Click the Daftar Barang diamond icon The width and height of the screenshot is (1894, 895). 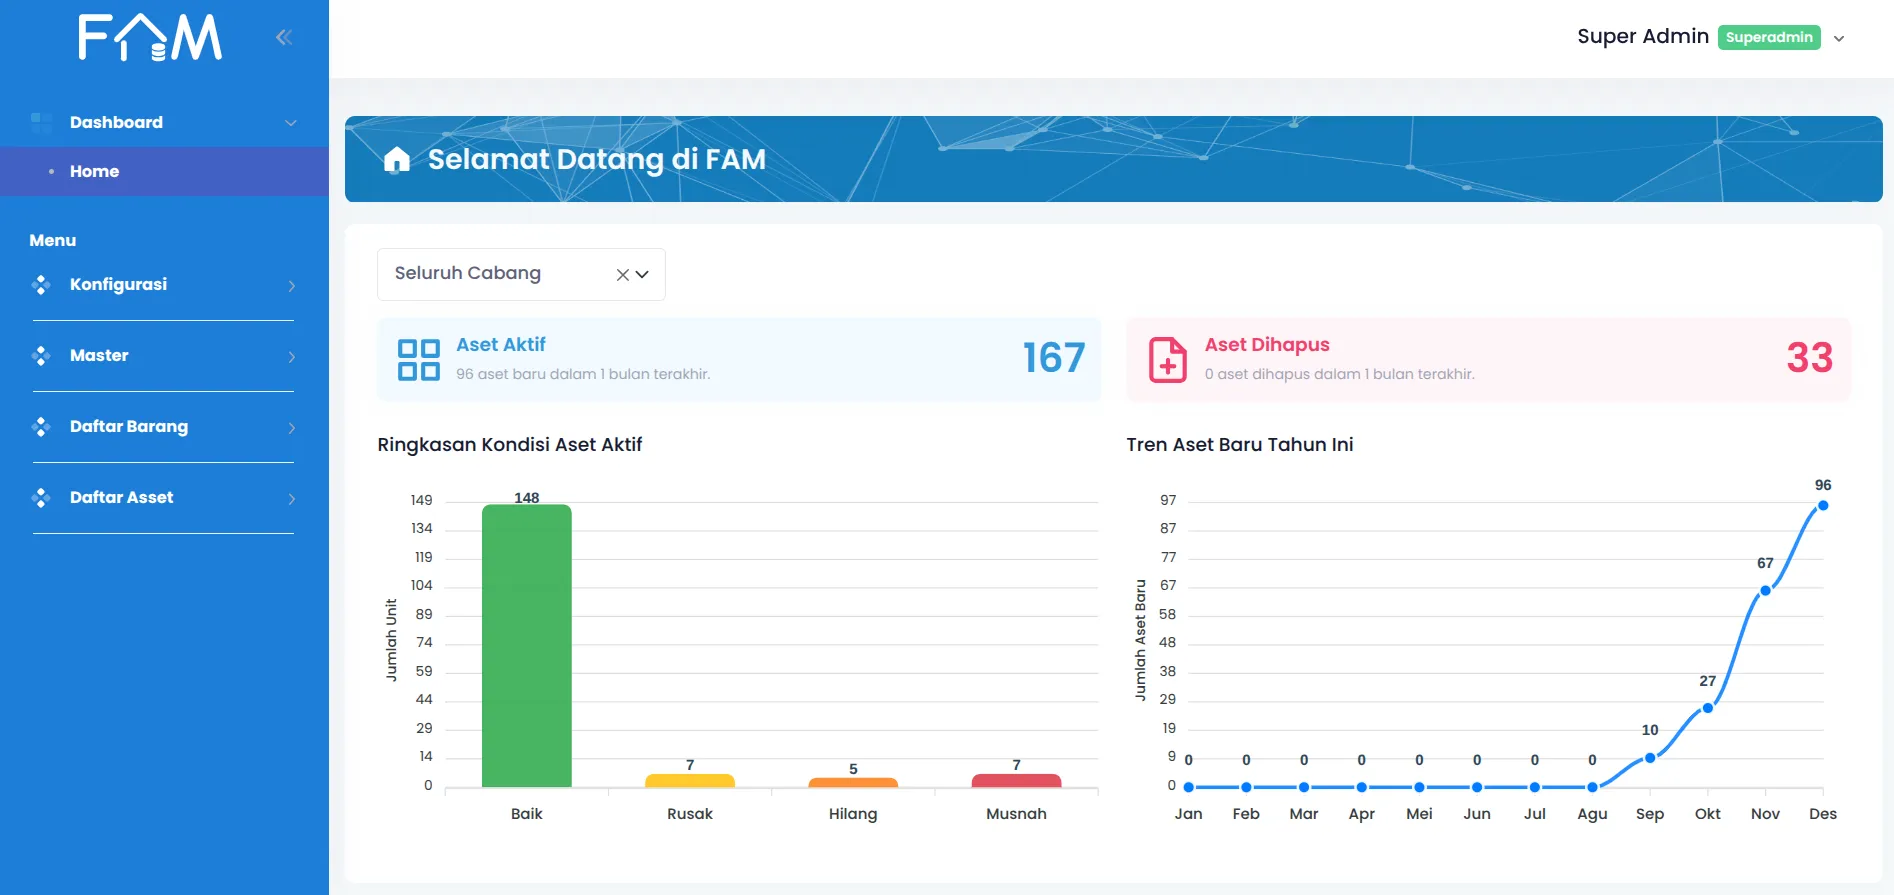[x=41, y=427]
